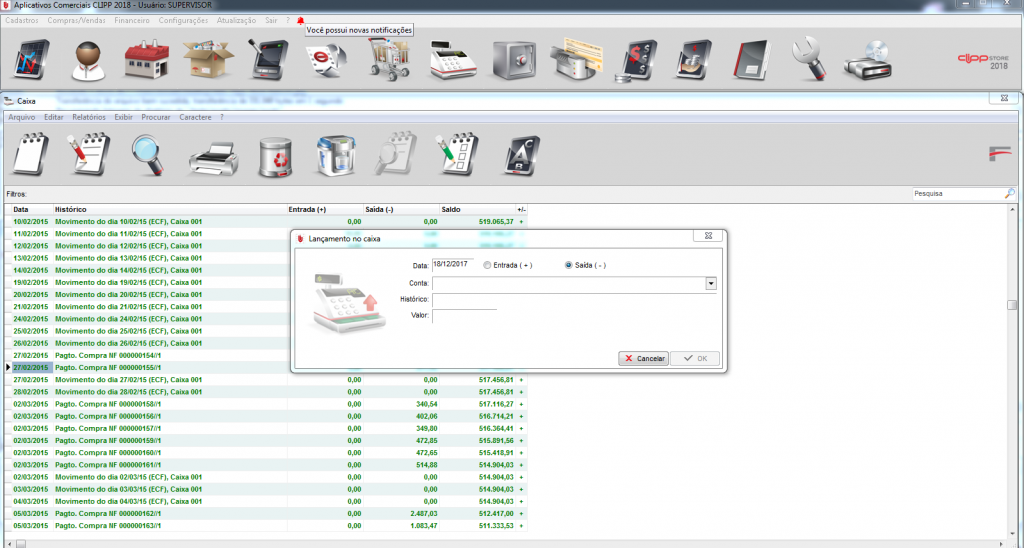Click the cardboard box products icon

pos(208,61)
